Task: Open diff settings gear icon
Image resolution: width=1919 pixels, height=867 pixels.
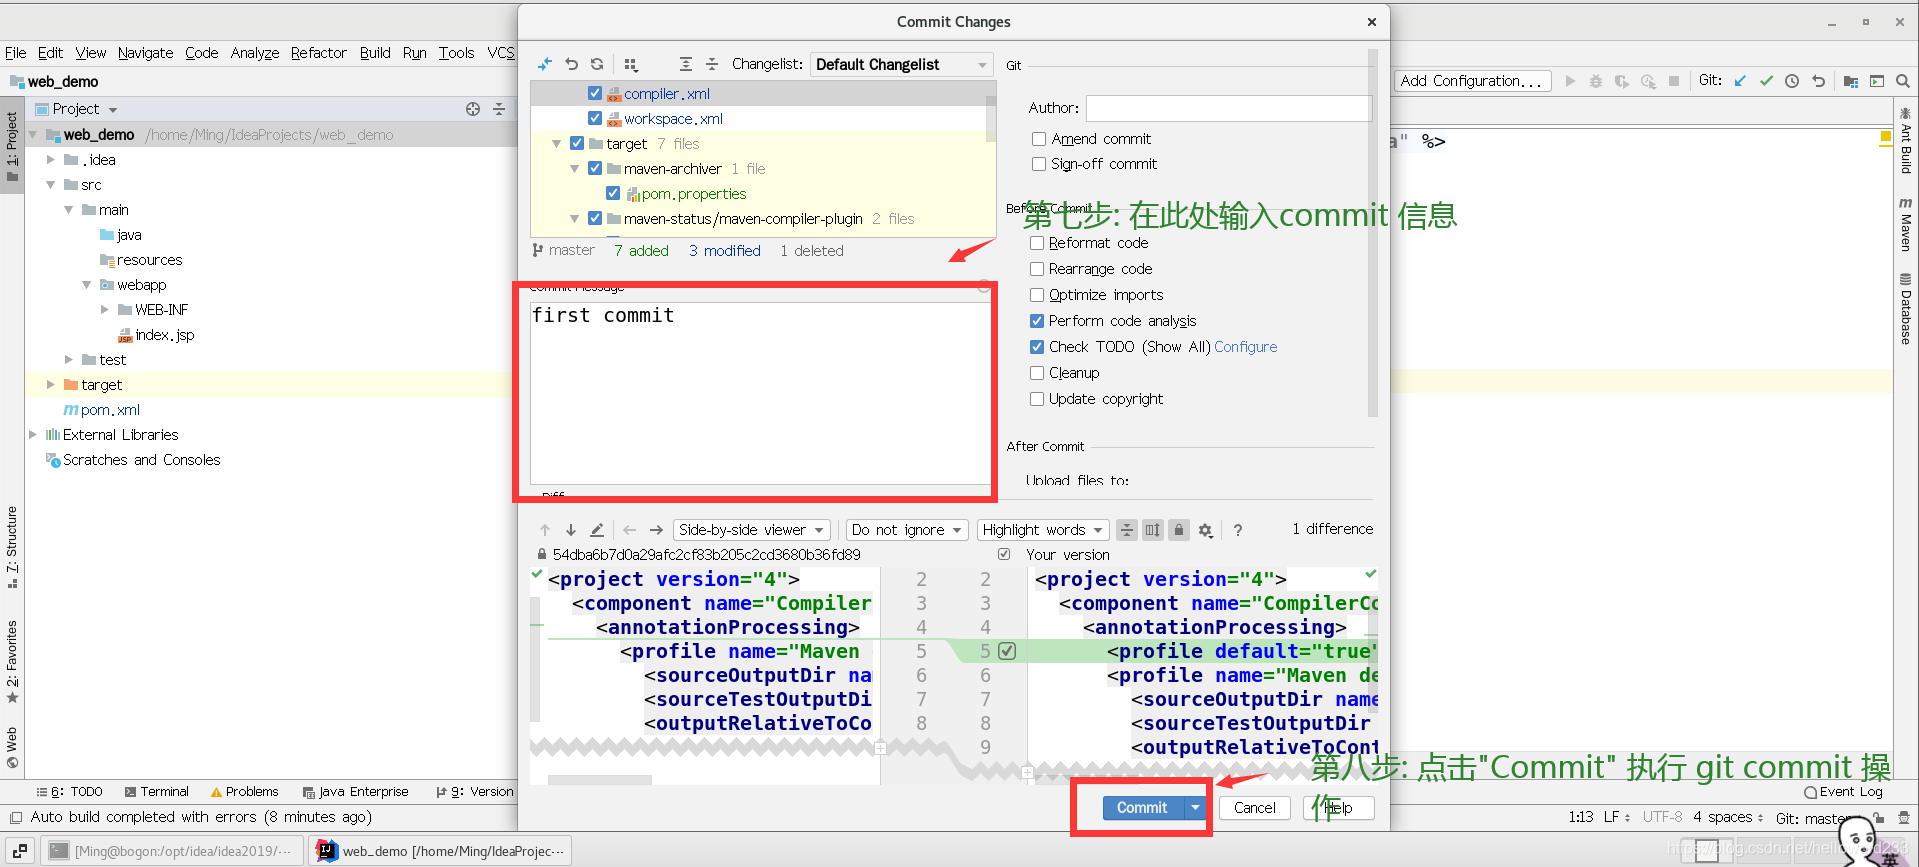Action: point(1206,530)
